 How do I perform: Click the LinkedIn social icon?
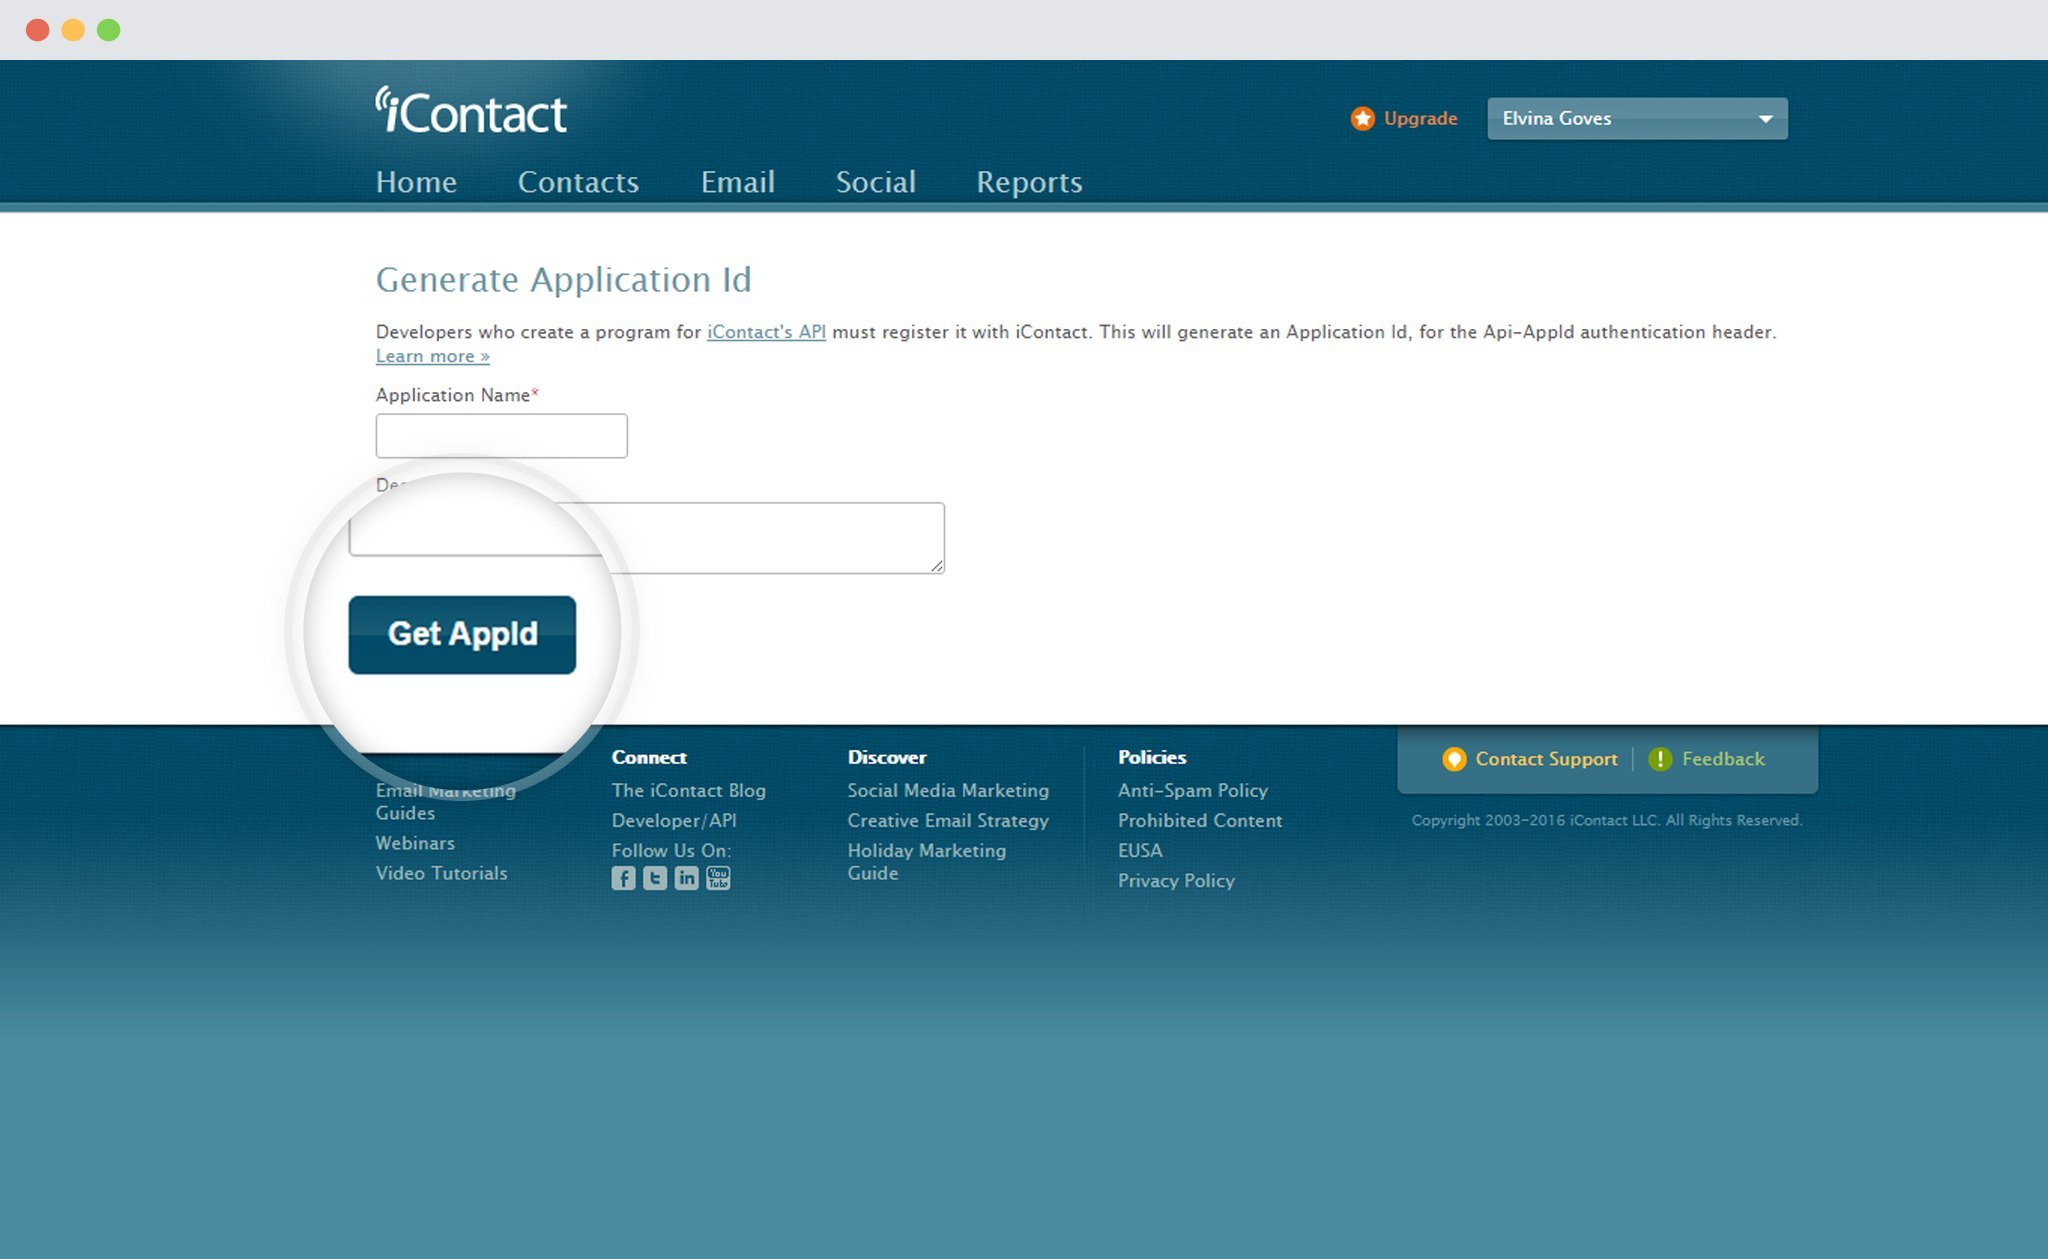click(686, 877)
